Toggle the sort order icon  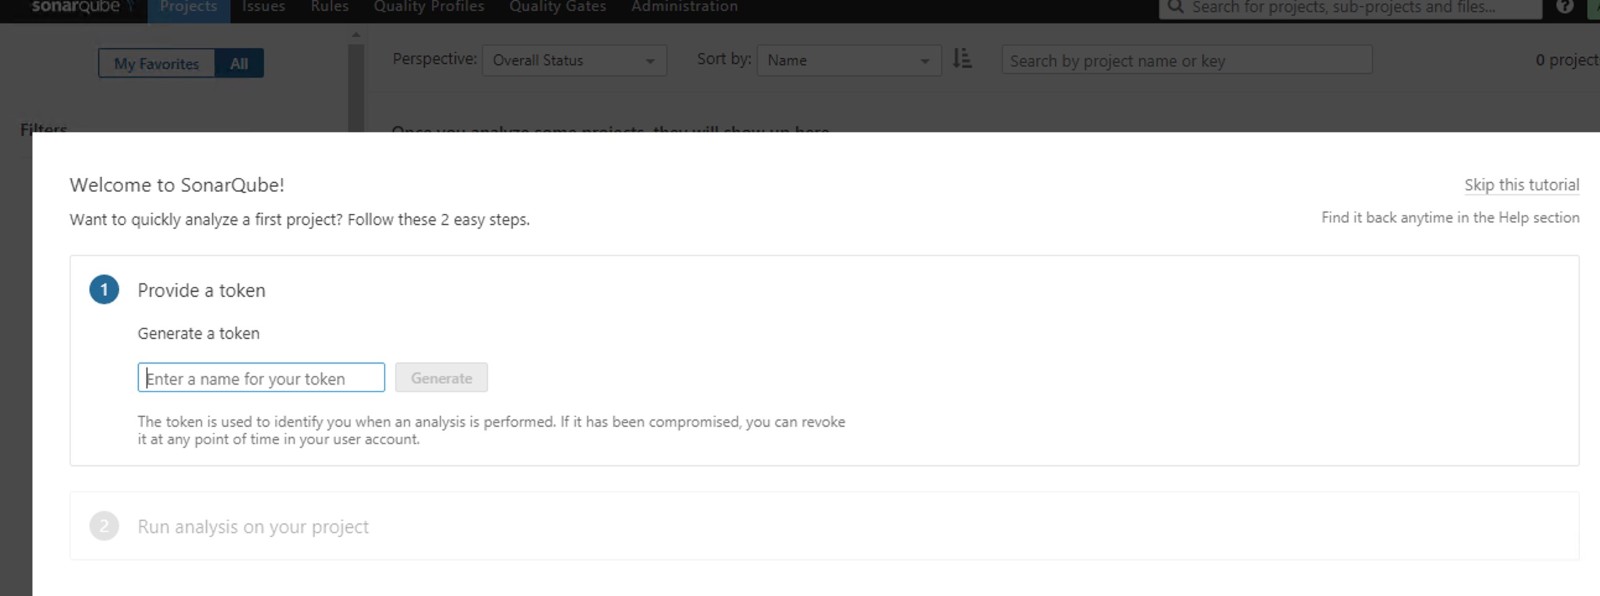pos(962,59)
